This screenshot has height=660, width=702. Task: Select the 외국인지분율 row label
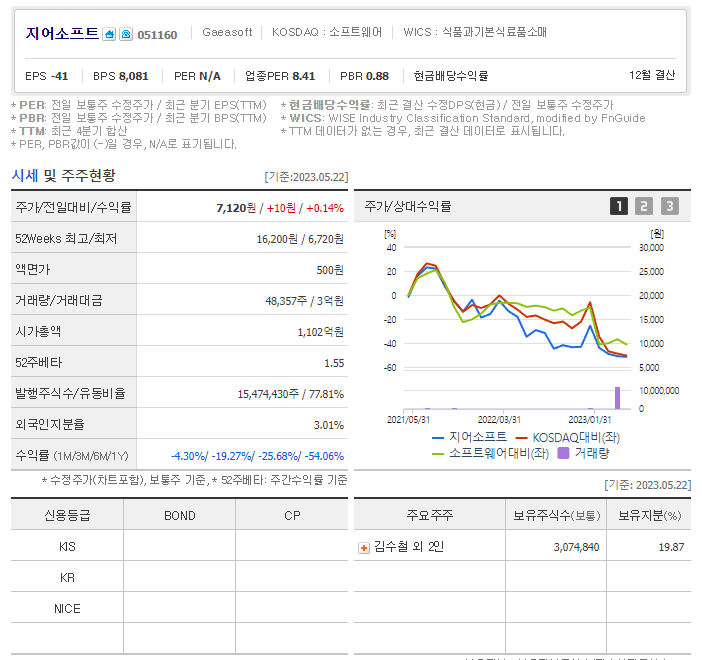pyautogui.click(x=50, y=424)
